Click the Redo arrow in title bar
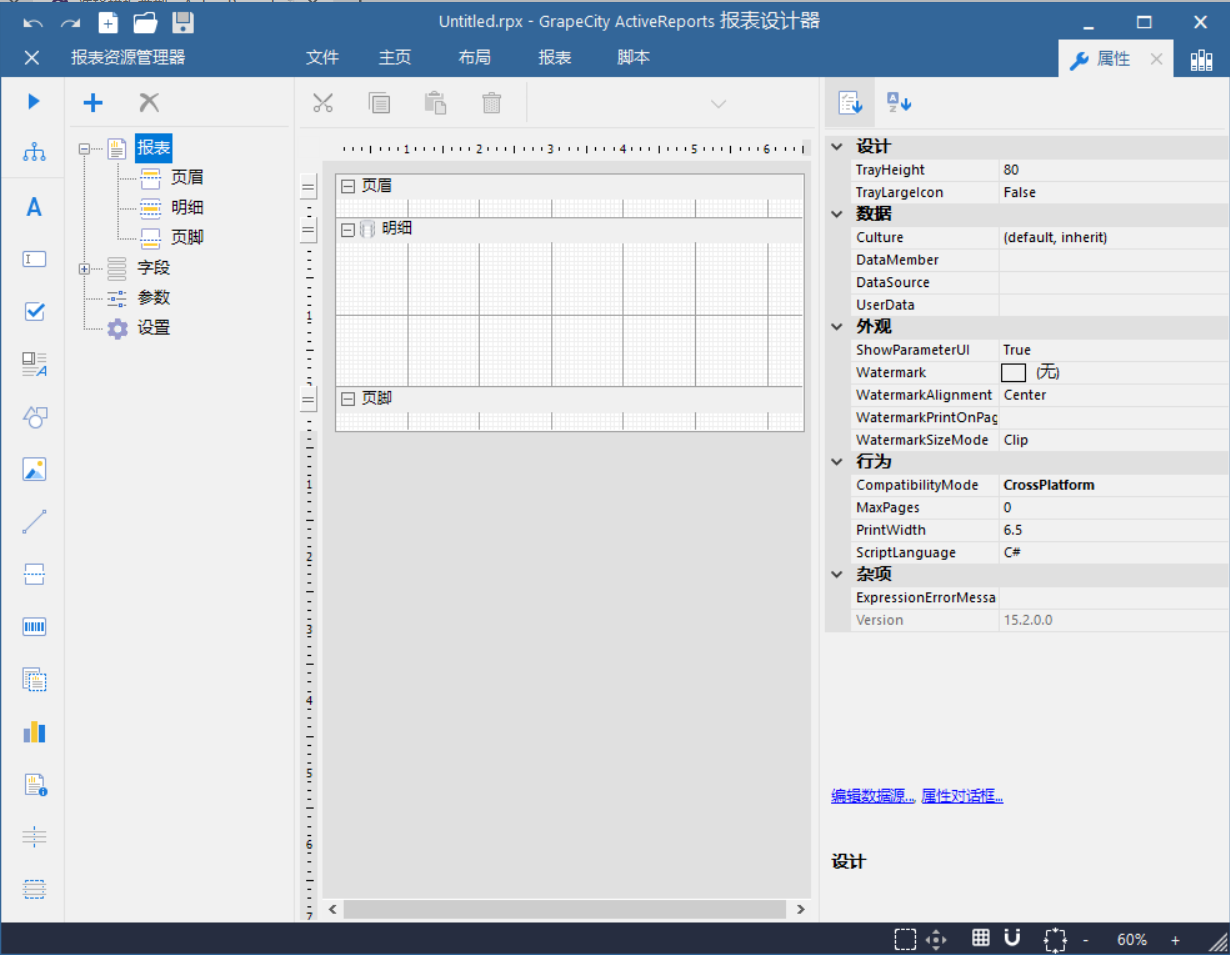This screenshot has height=955, width=1230. click(70, 23)
